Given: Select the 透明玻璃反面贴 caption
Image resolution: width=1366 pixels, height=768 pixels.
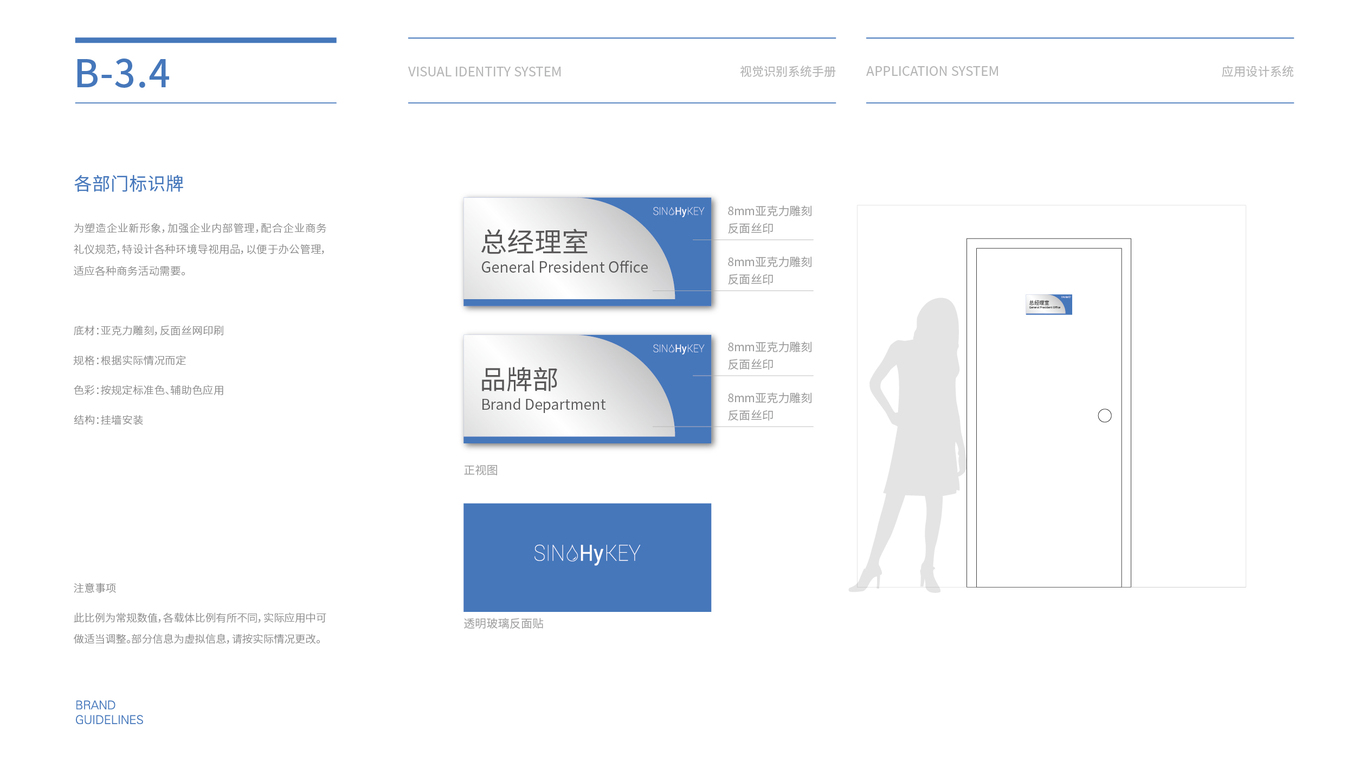Looking at the screenshot, I should tap(503, 623).
